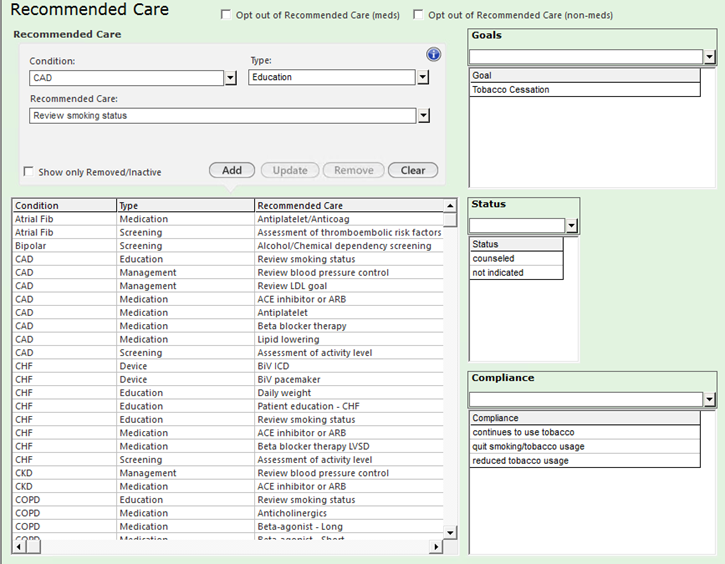Expand the Recommended Care dropdown arrow
The image size is (725, 564).
tap(424, 116)
